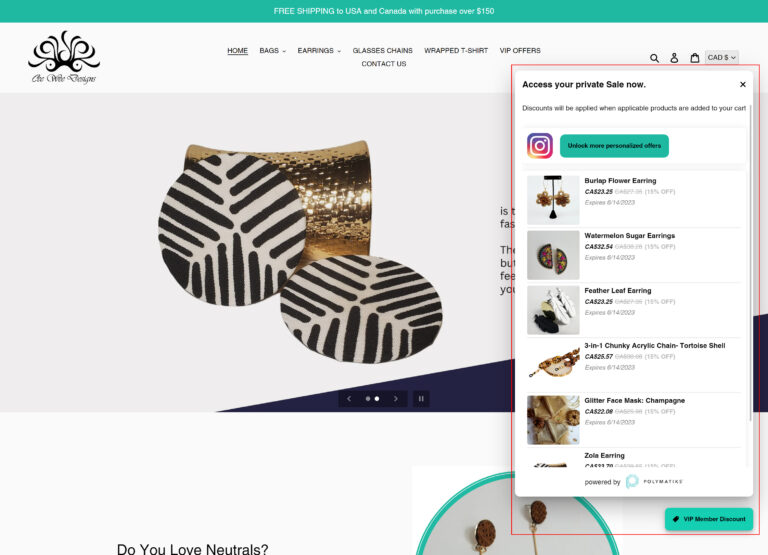Open 3-in-1 Chunky Acrylic Chain product link
The height and width of the screenshot is (555, 768).
[x=654, y=345]
